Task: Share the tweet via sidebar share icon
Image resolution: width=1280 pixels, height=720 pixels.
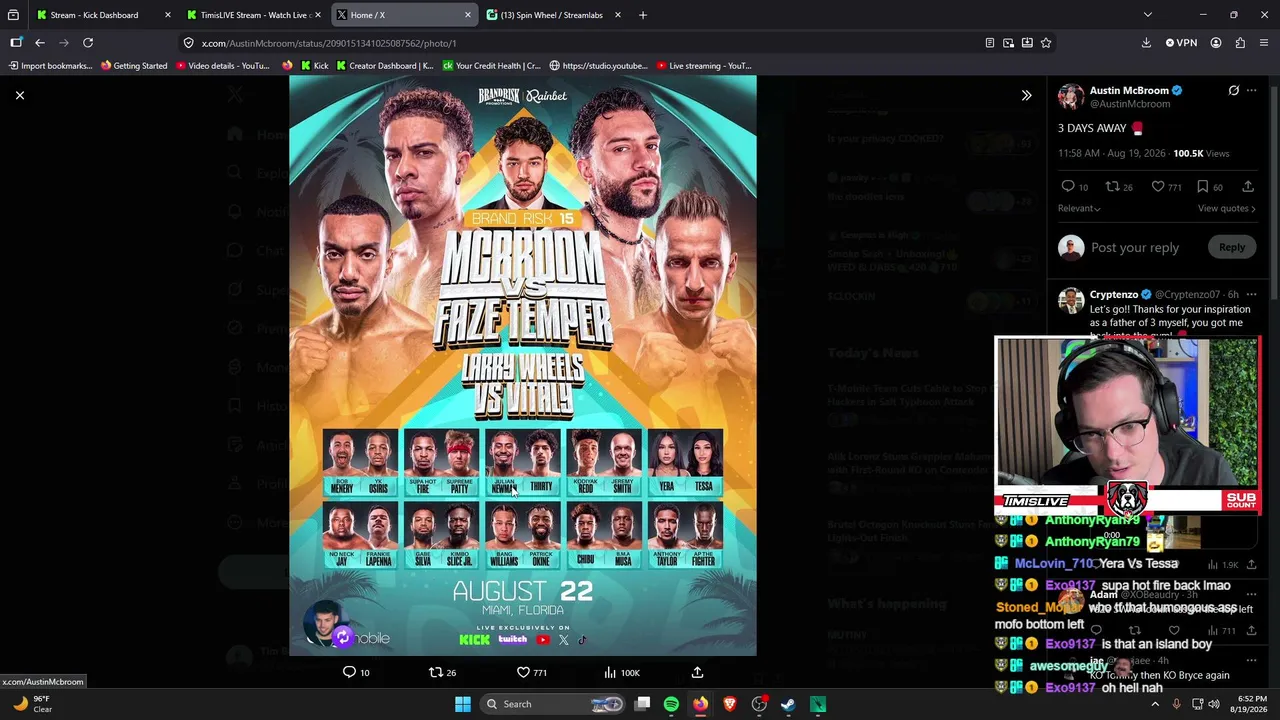Action: point(1248,186)
